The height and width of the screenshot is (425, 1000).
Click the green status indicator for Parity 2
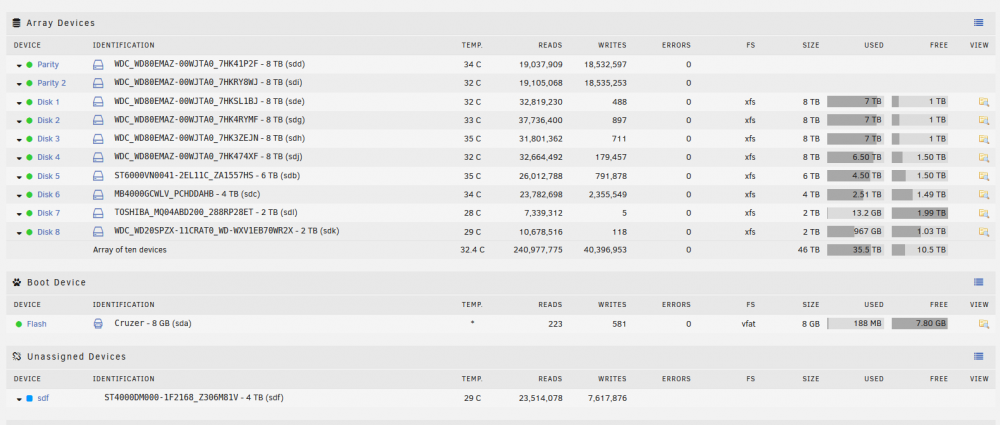coord(29,84)
